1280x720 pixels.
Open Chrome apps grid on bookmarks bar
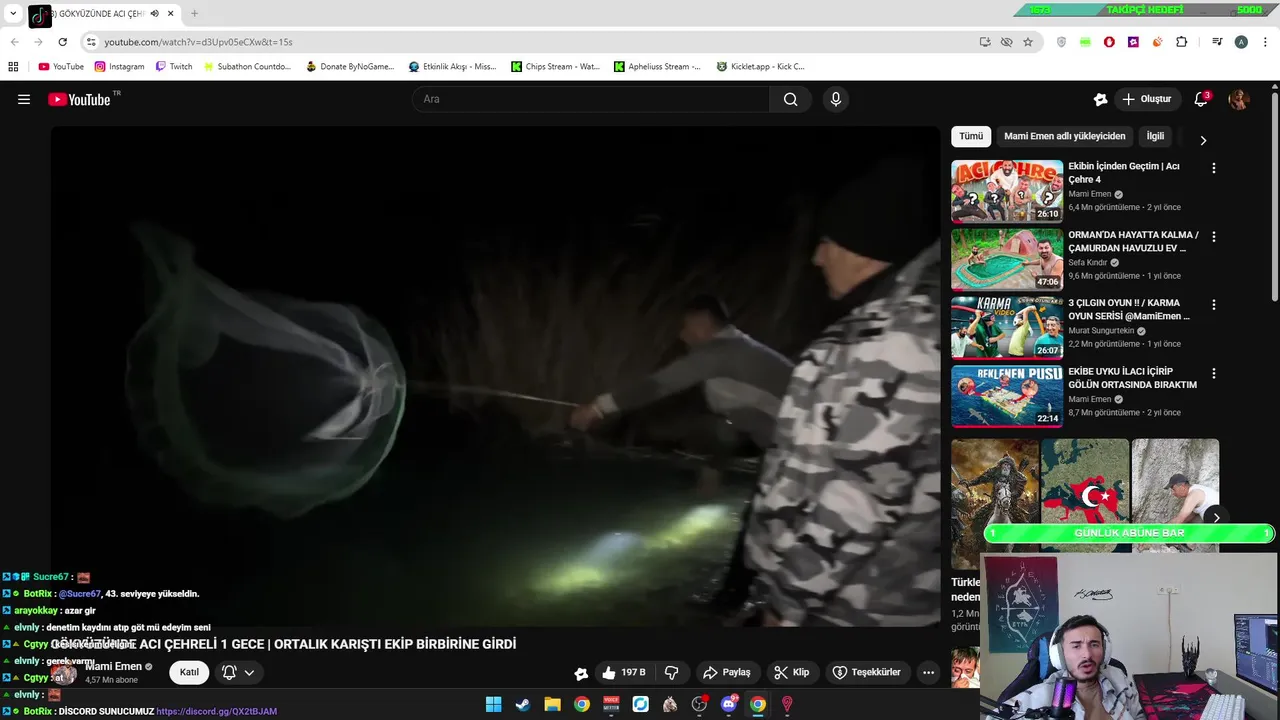coord(13,67)
